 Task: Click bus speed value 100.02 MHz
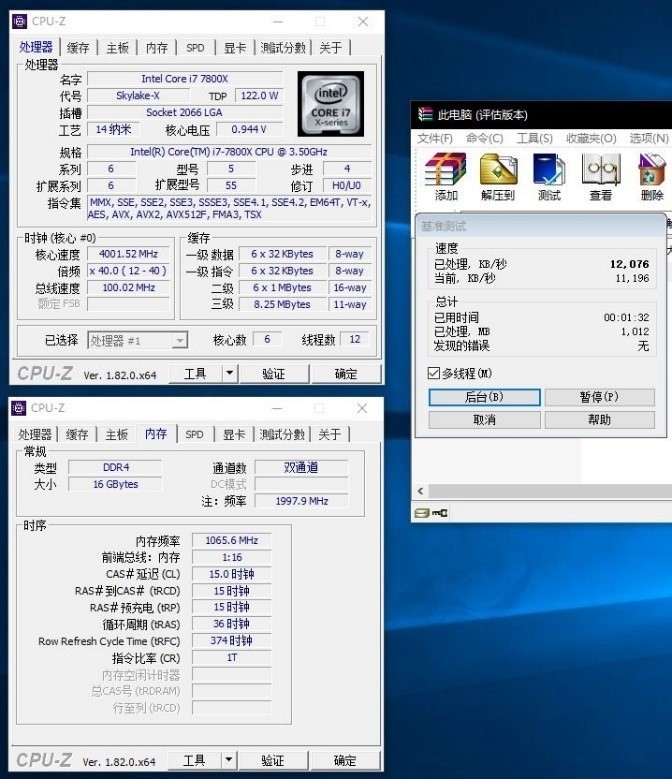point(129,288)
